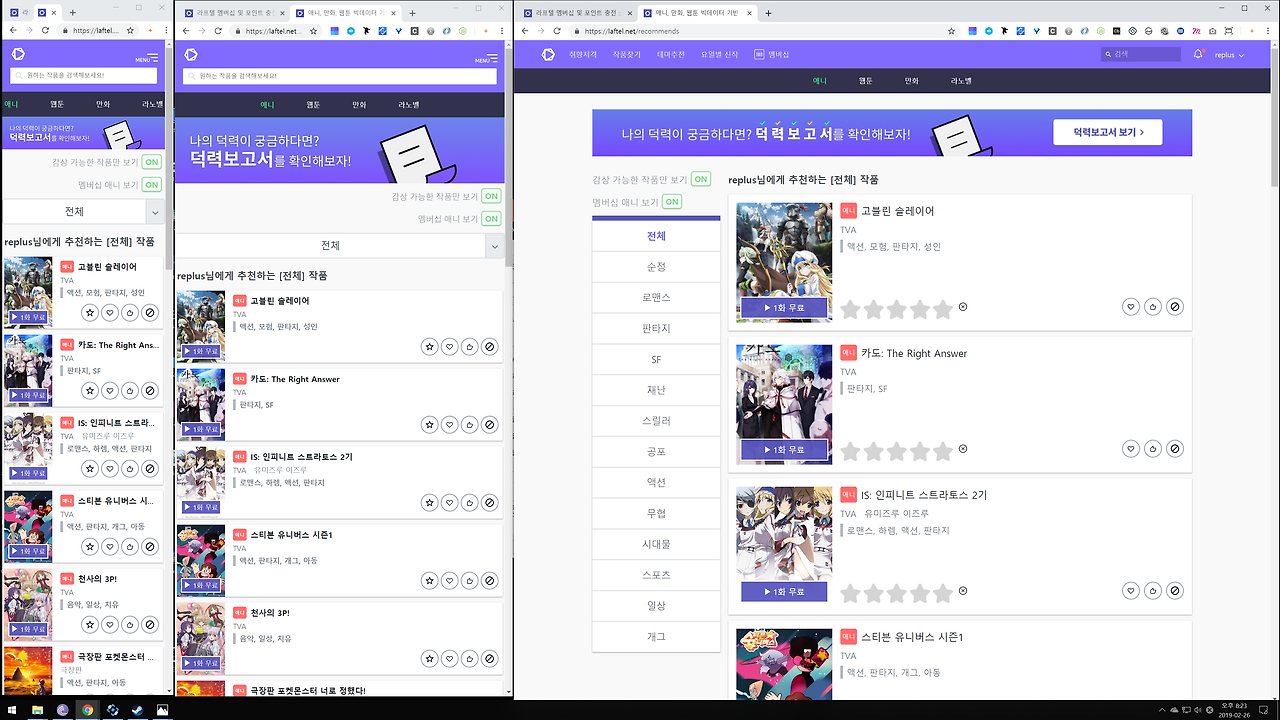Viewport: 1280px width, 720px height.
Task: Open File Explorer from the taskbar
Action: pos(37,710)
